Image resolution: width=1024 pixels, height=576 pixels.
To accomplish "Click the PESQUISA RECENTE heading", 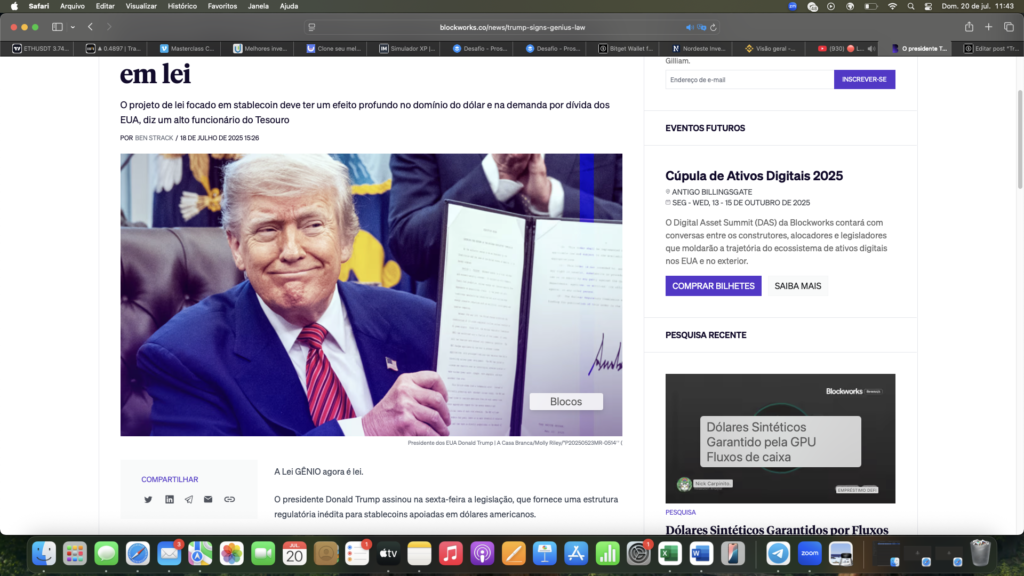I will [x=706, y=335].
